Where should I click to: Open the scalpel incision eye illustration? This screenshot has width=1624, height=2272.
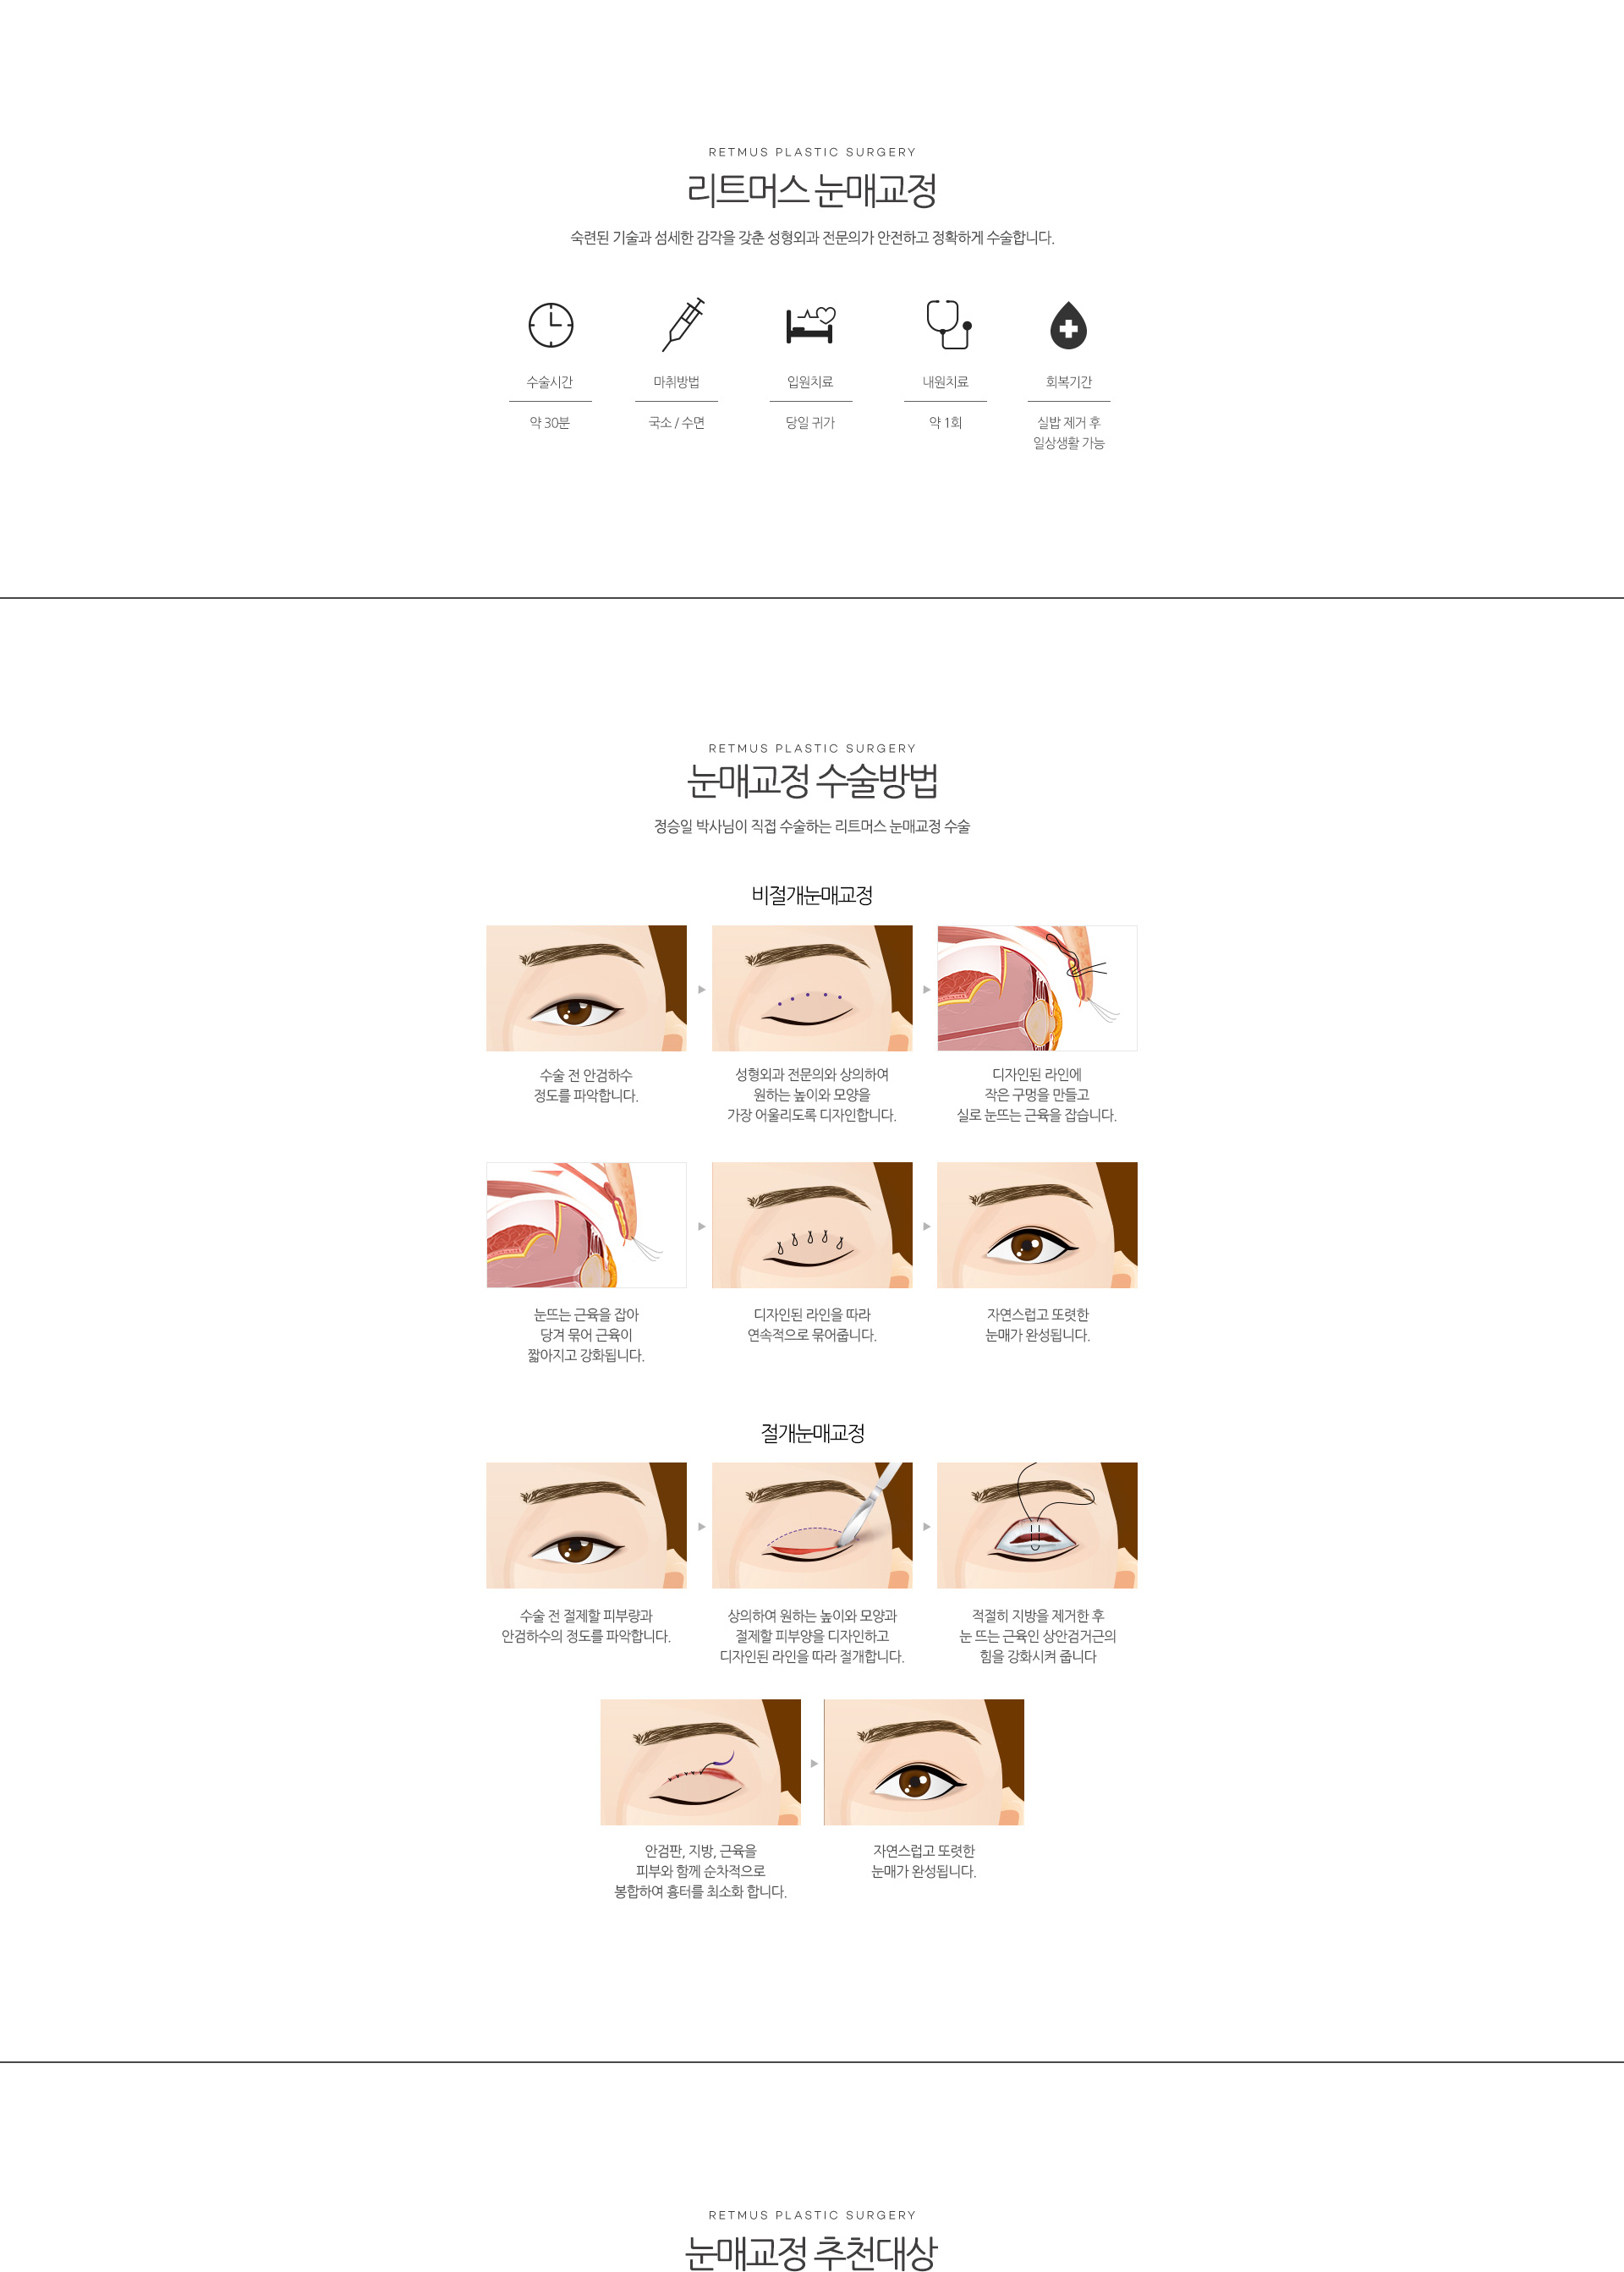pos(812,1525)
